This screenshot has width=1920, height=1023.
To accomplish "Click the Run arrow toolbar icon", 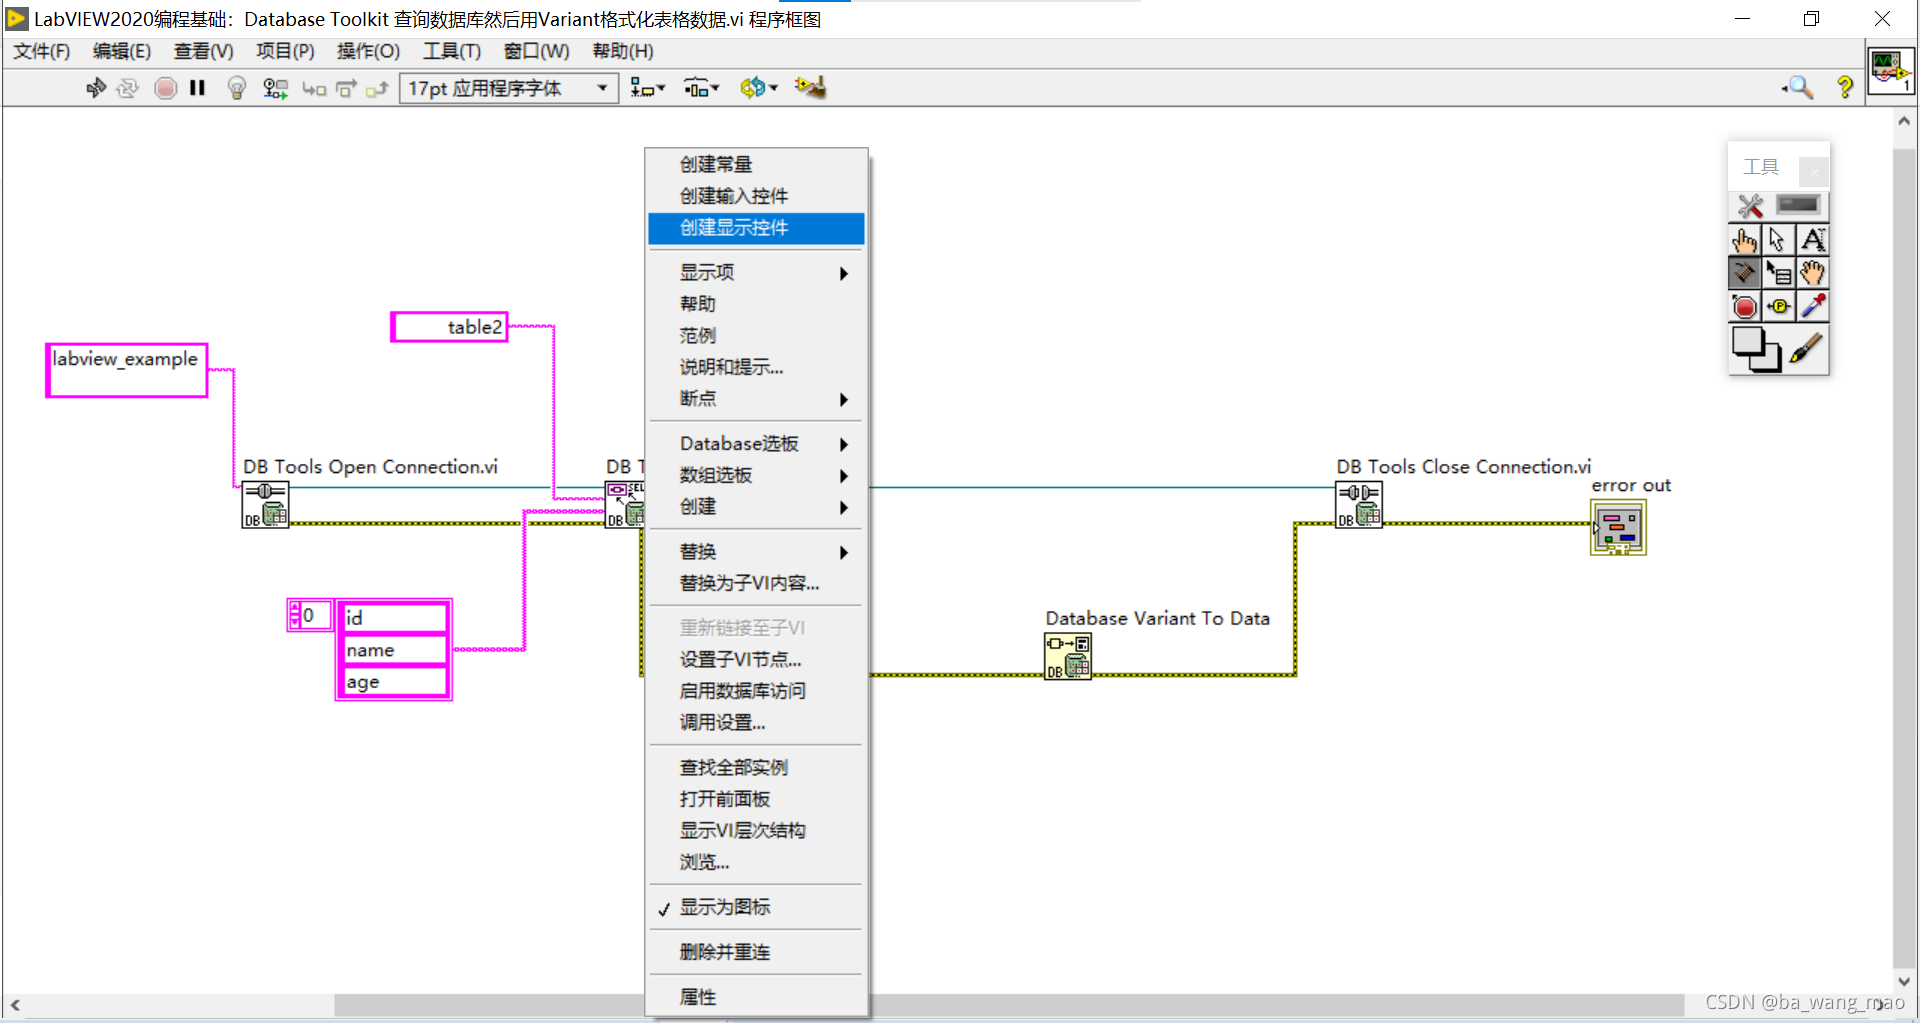I will coord(96,88).
